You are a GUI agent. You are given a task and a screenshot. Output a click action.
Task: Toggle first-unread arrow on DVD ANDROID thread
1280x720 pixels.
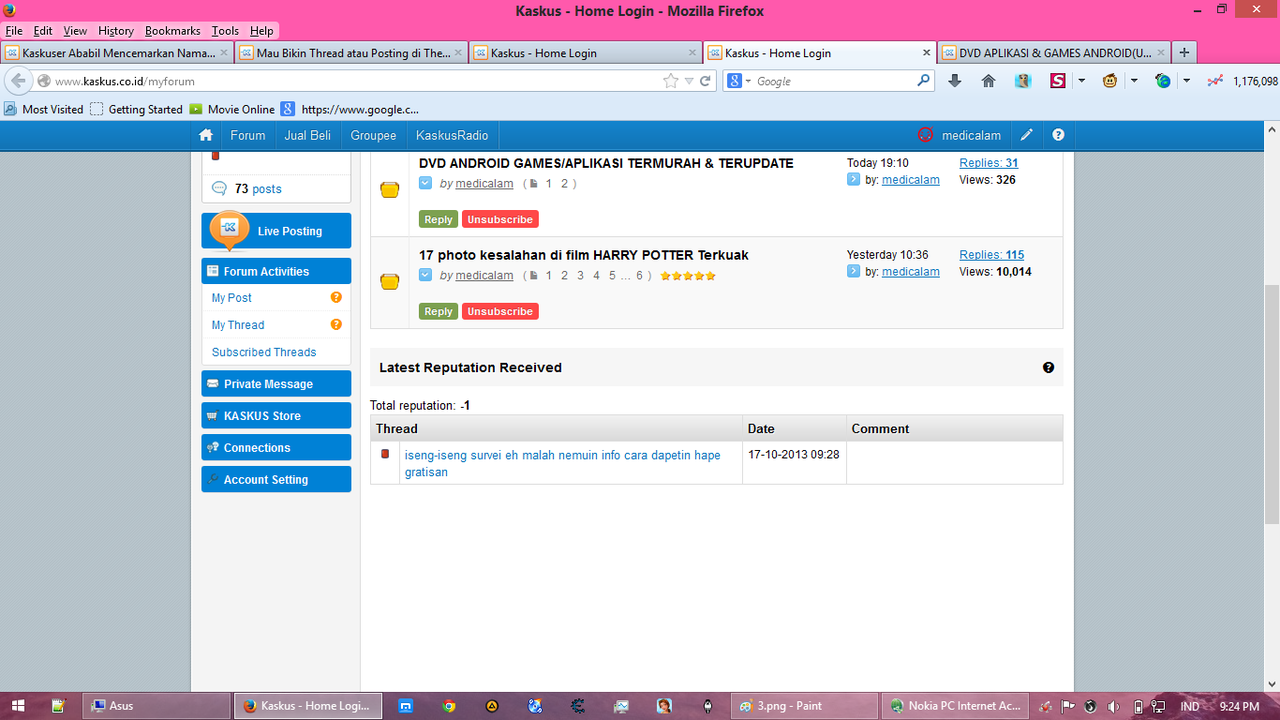[x=425, y=183]
